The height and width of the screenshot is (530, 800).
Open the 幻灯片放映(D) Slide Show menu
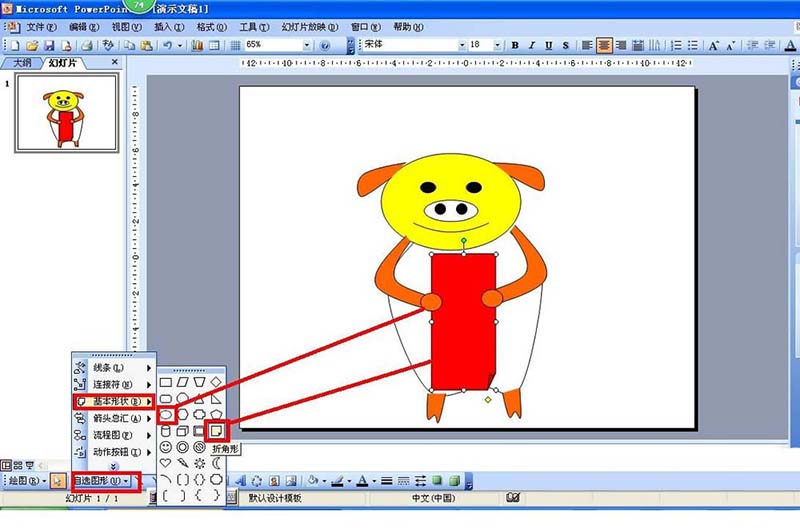[310, 27]
